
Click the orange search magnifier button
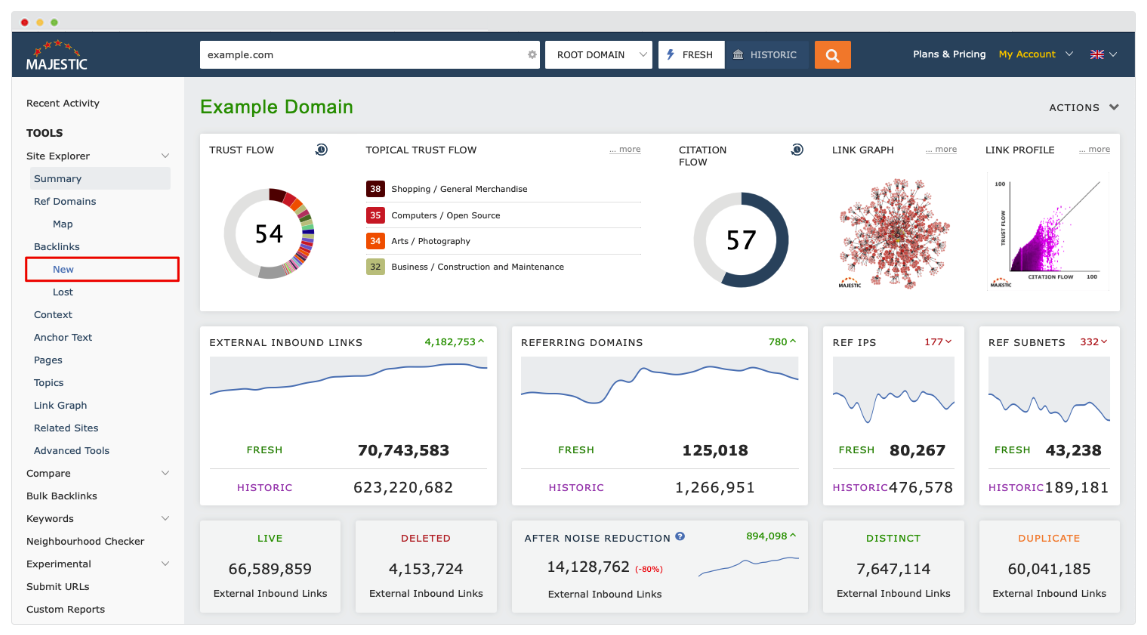[x=832, y=55]
